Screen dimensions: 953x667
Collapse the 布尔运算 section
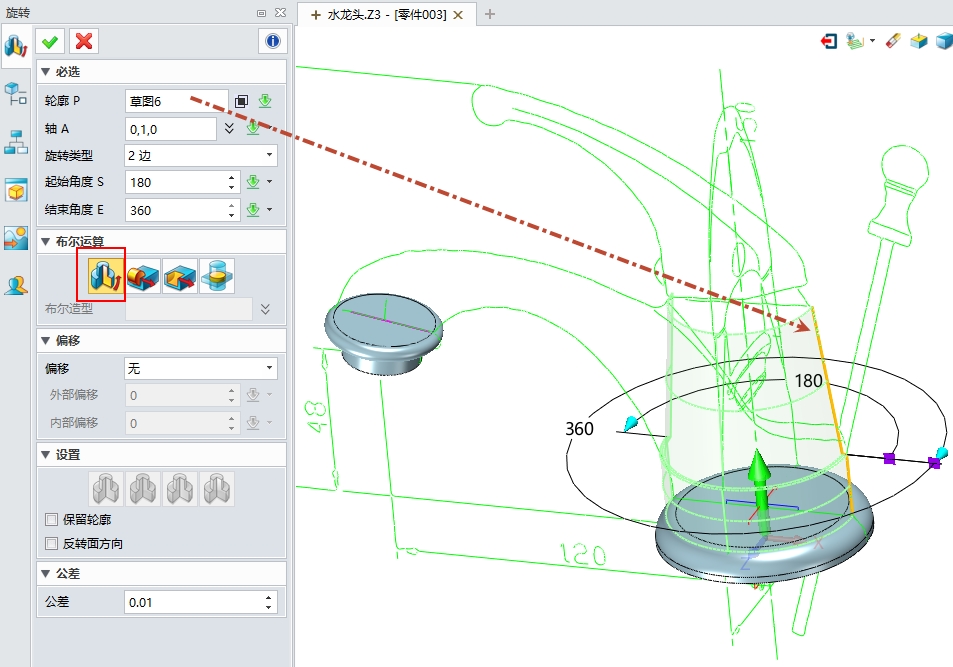point(45,241)
